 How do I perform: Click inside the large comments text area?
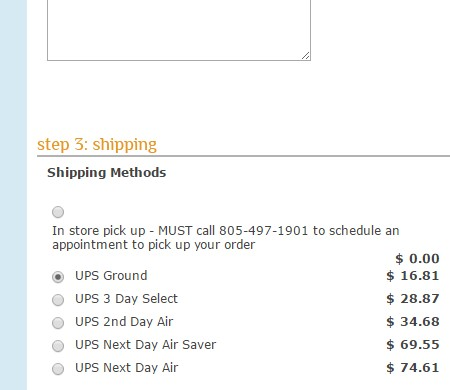point(179,28)
